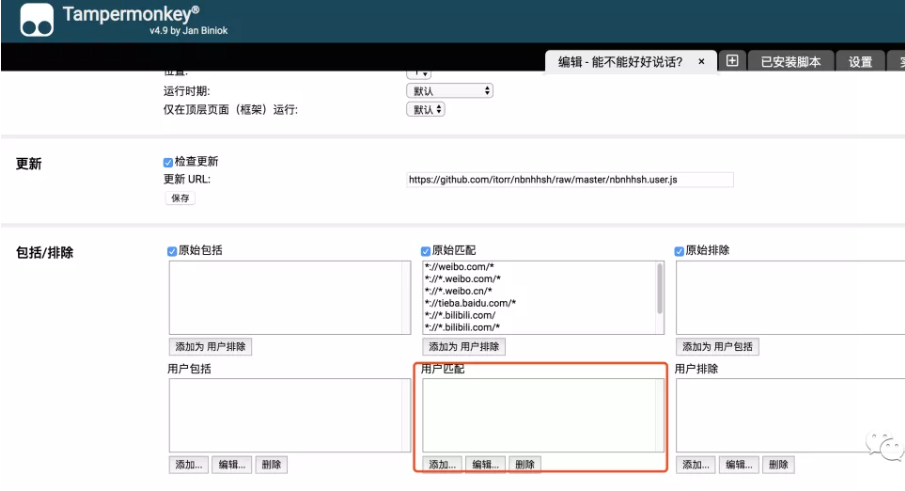Click inside the 原始排除 list box
Image resolution: width=905 pixels, height=491 pixels.
[791, 297]
